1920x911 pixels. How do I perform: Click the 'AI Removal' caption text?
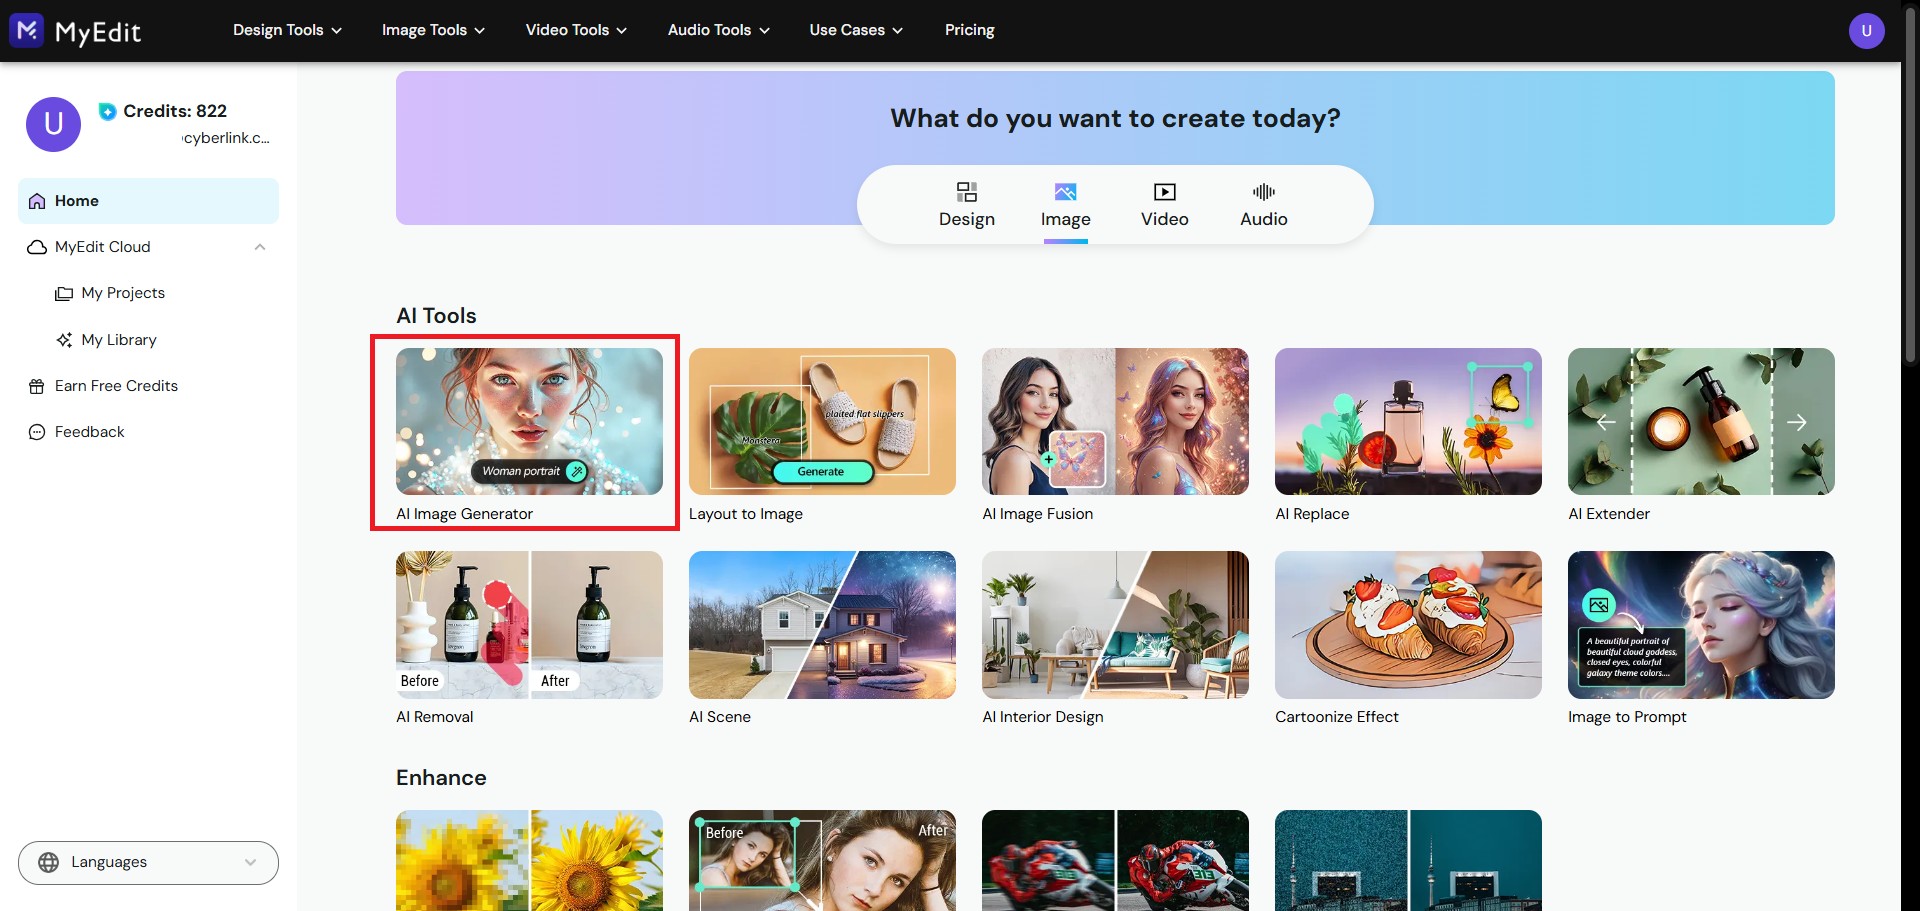click(435, 717)
